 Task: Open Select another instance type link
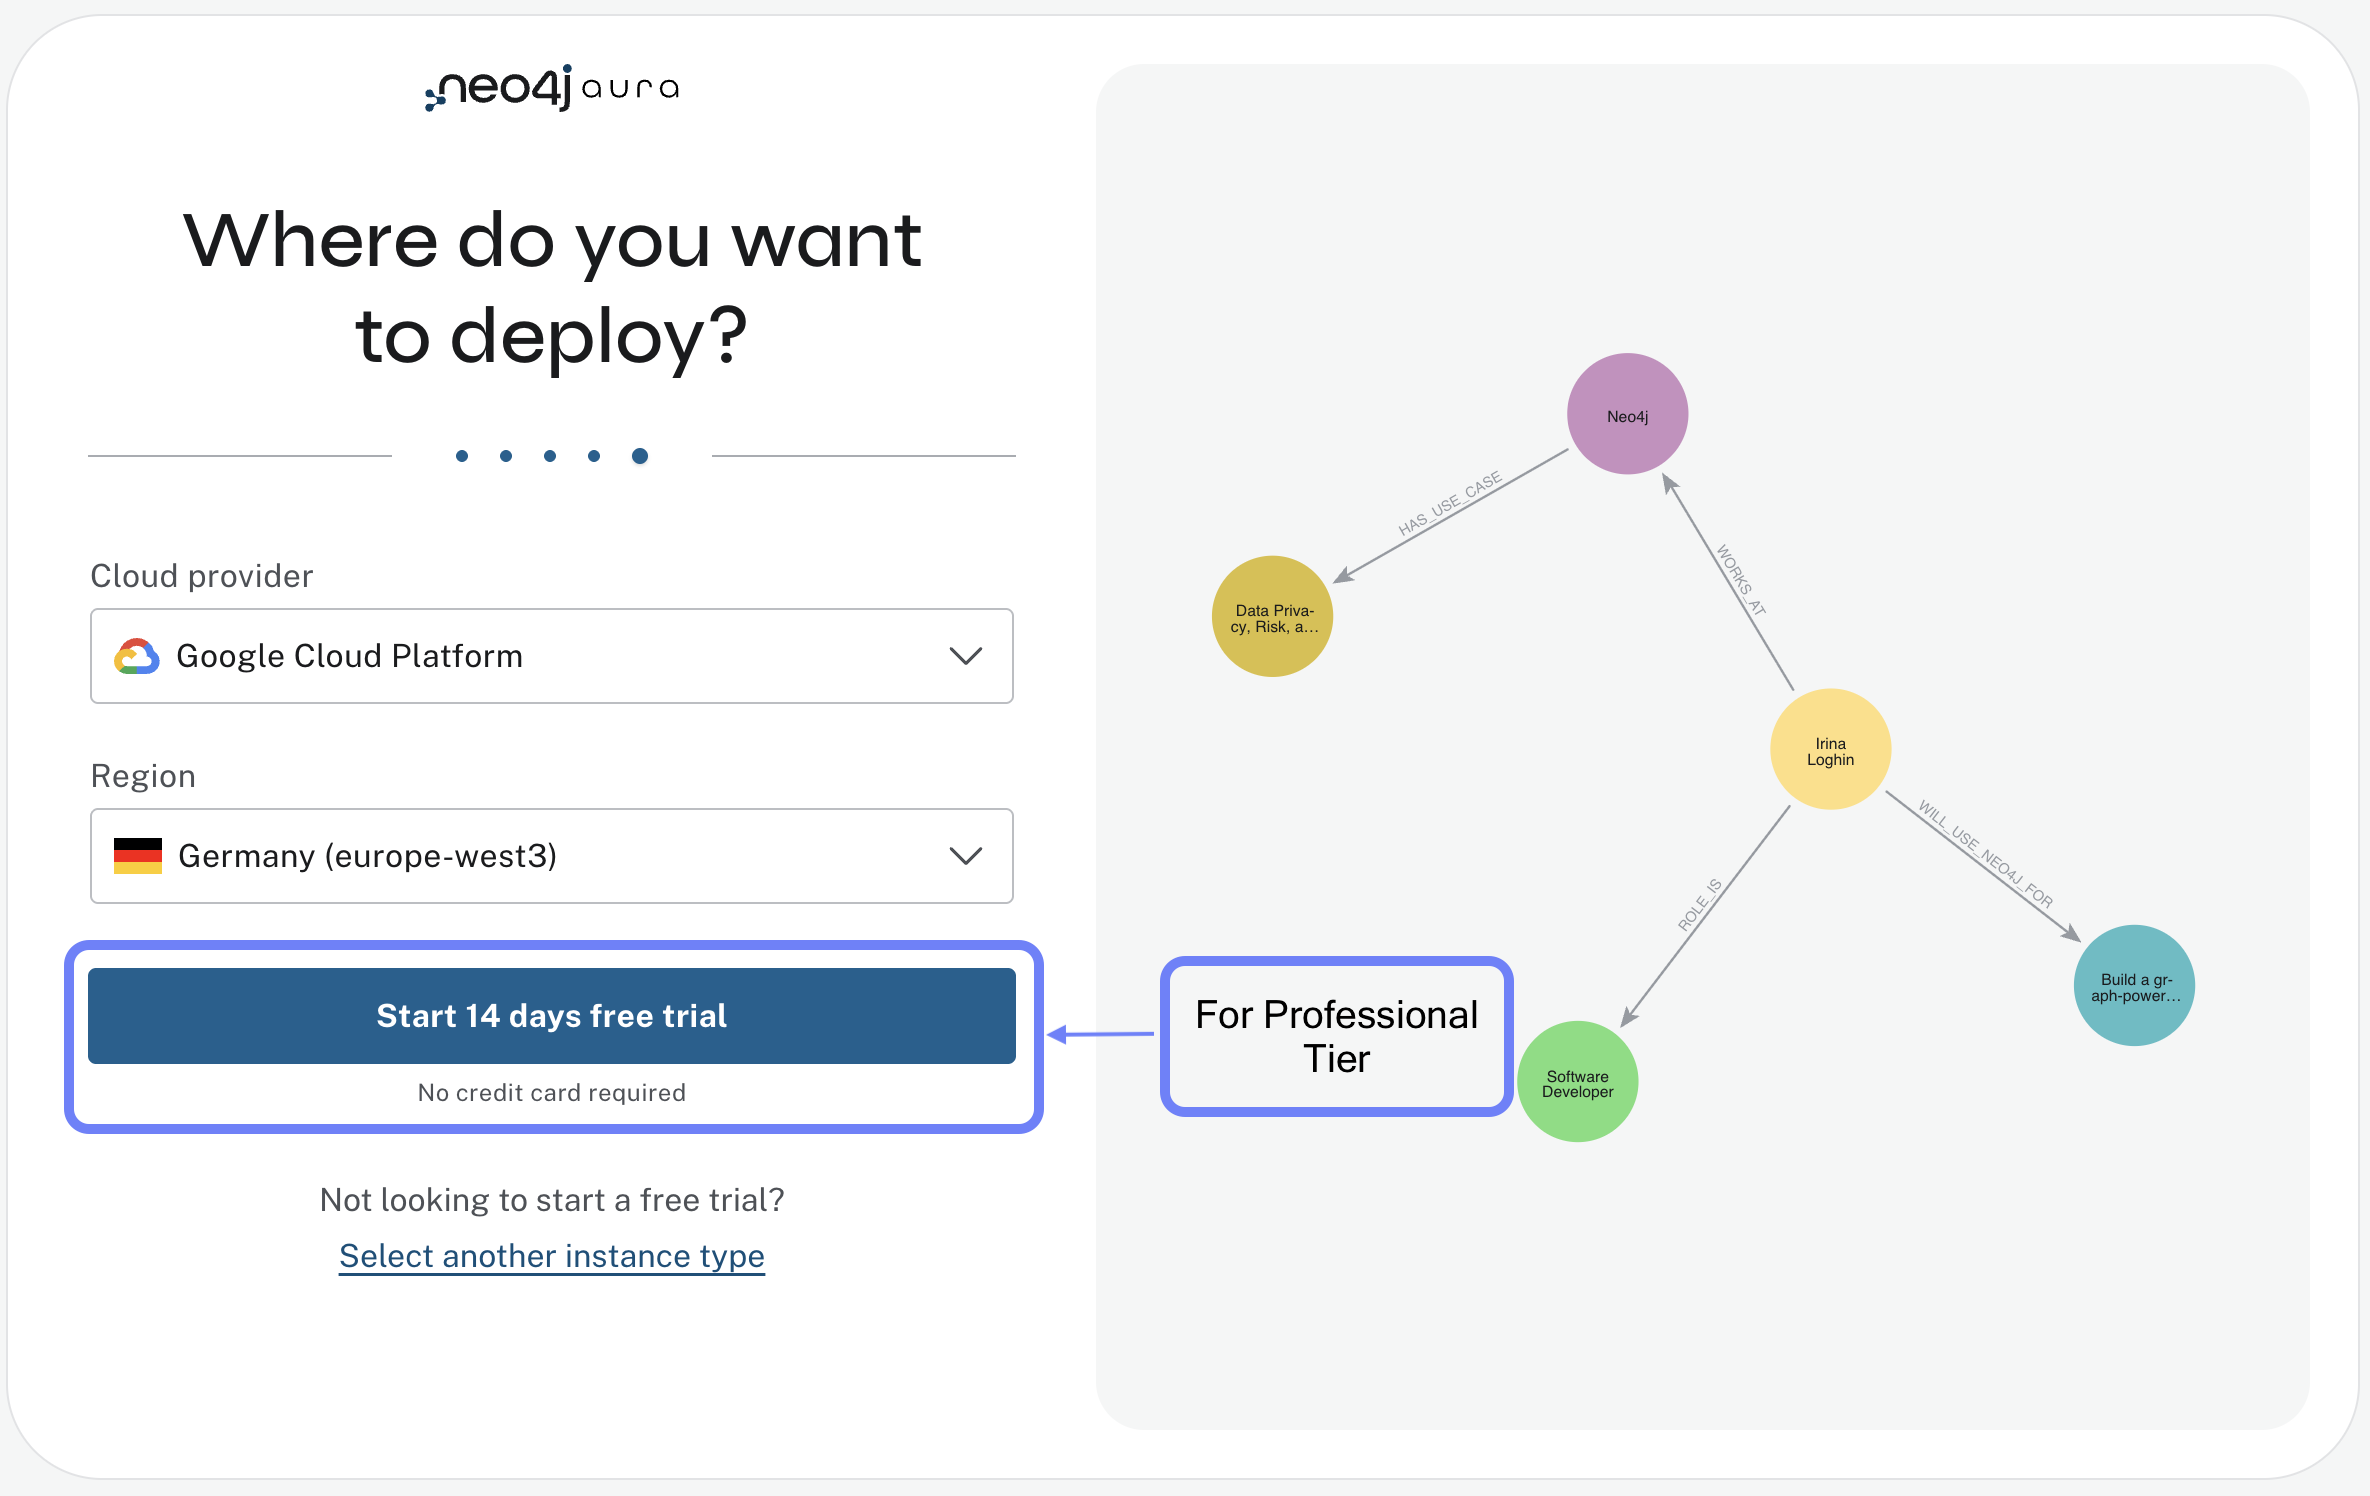pos(551,1256)
